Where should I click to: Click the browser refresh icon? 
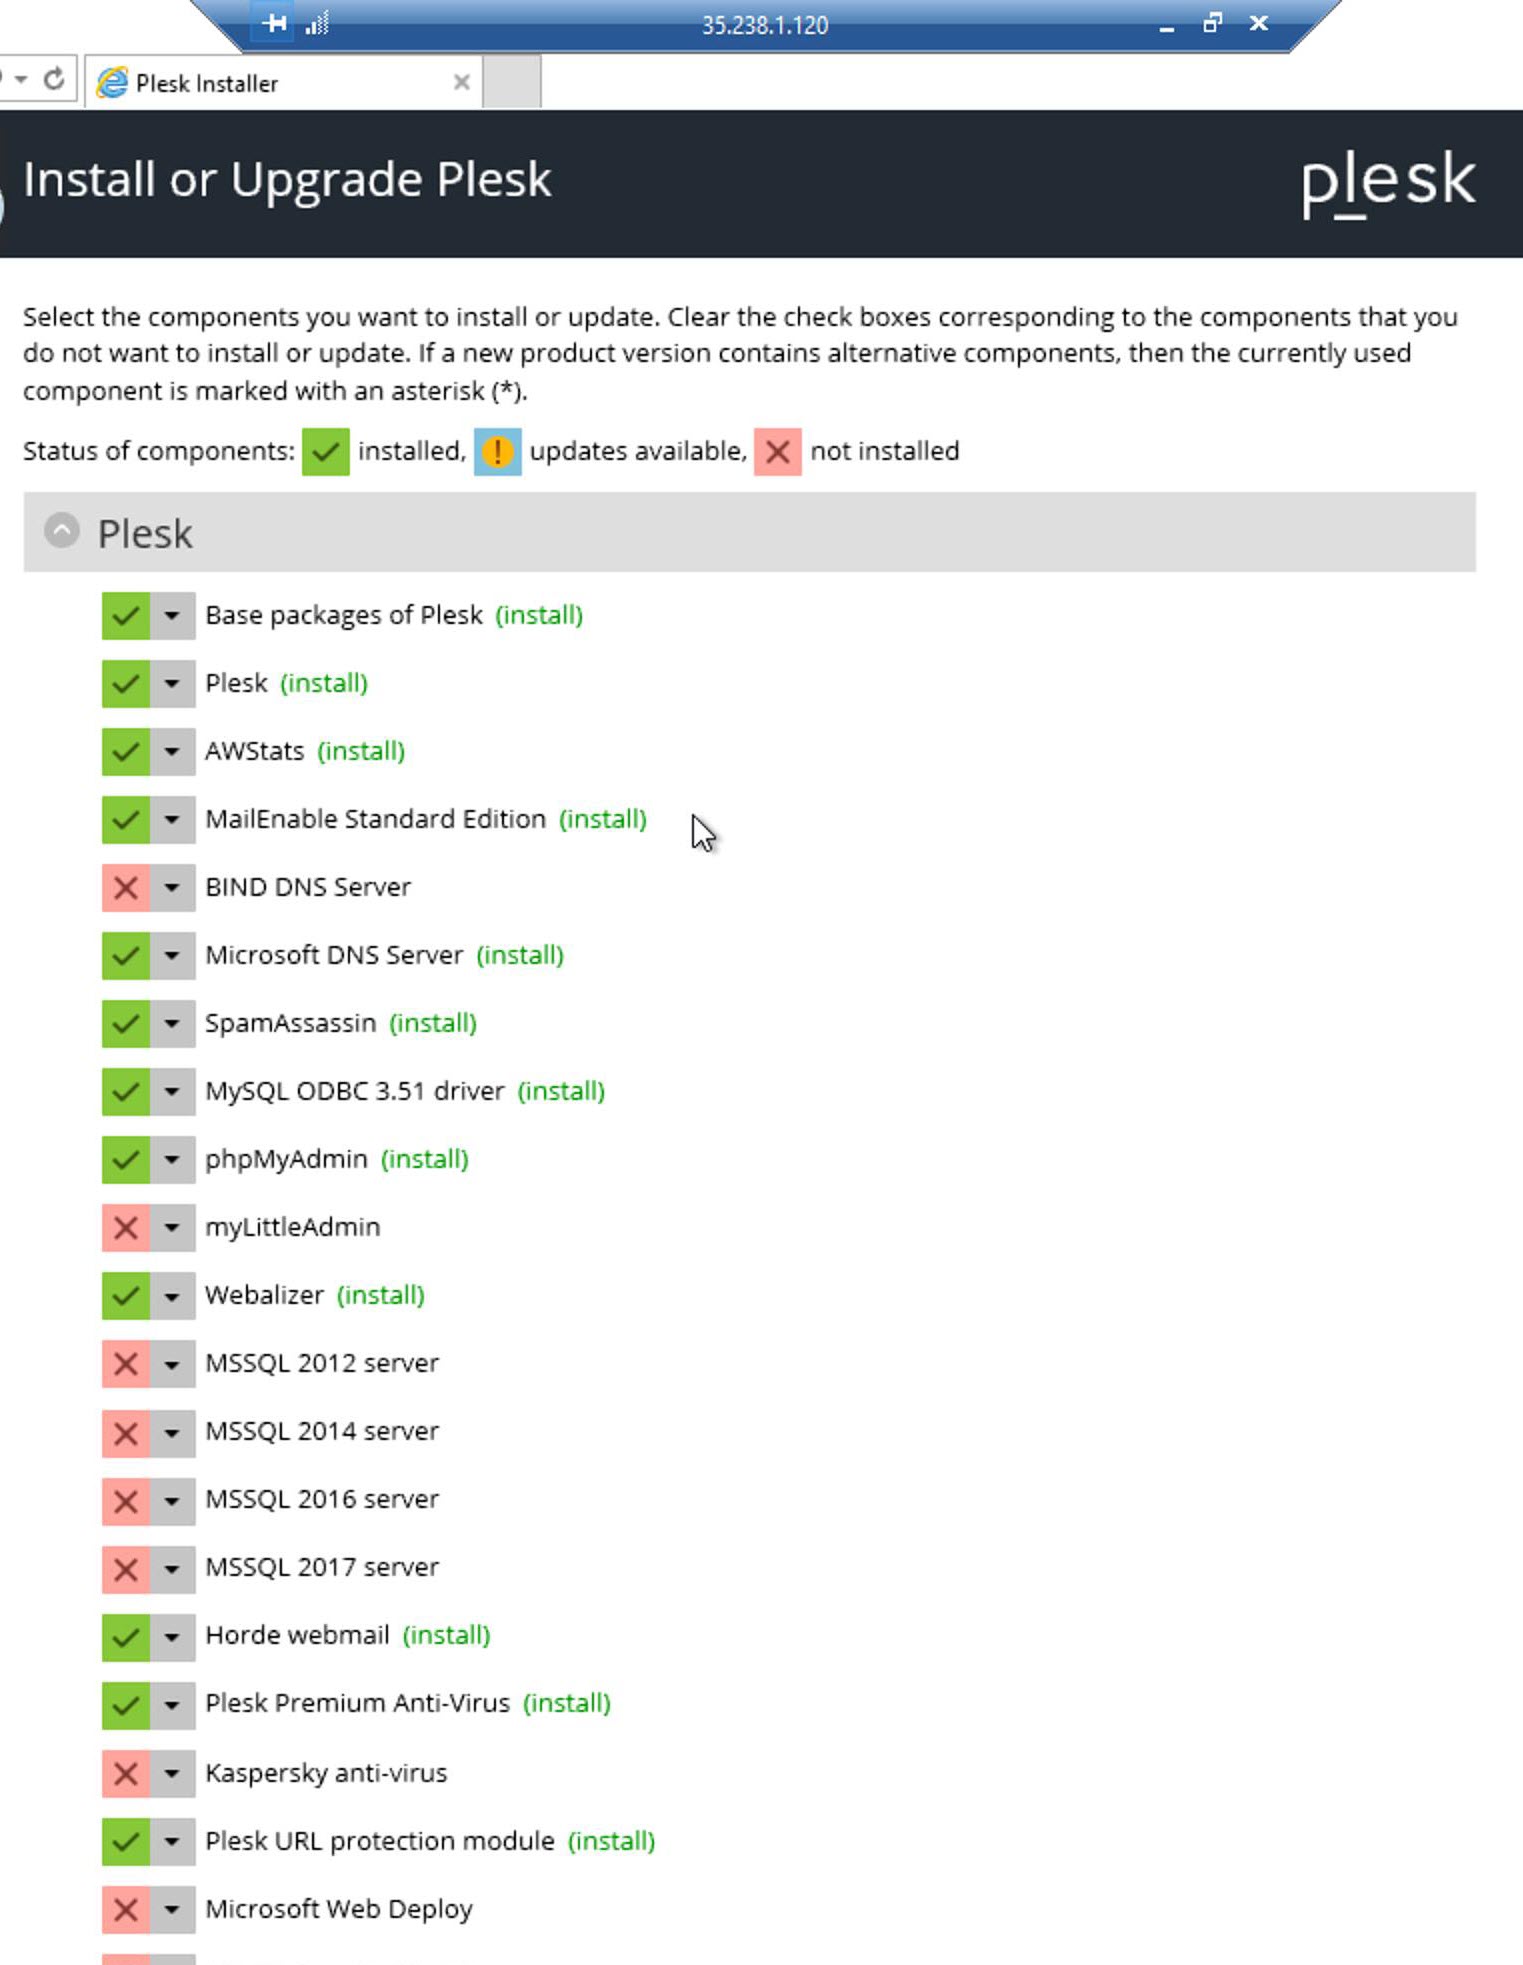click(54, 79)
